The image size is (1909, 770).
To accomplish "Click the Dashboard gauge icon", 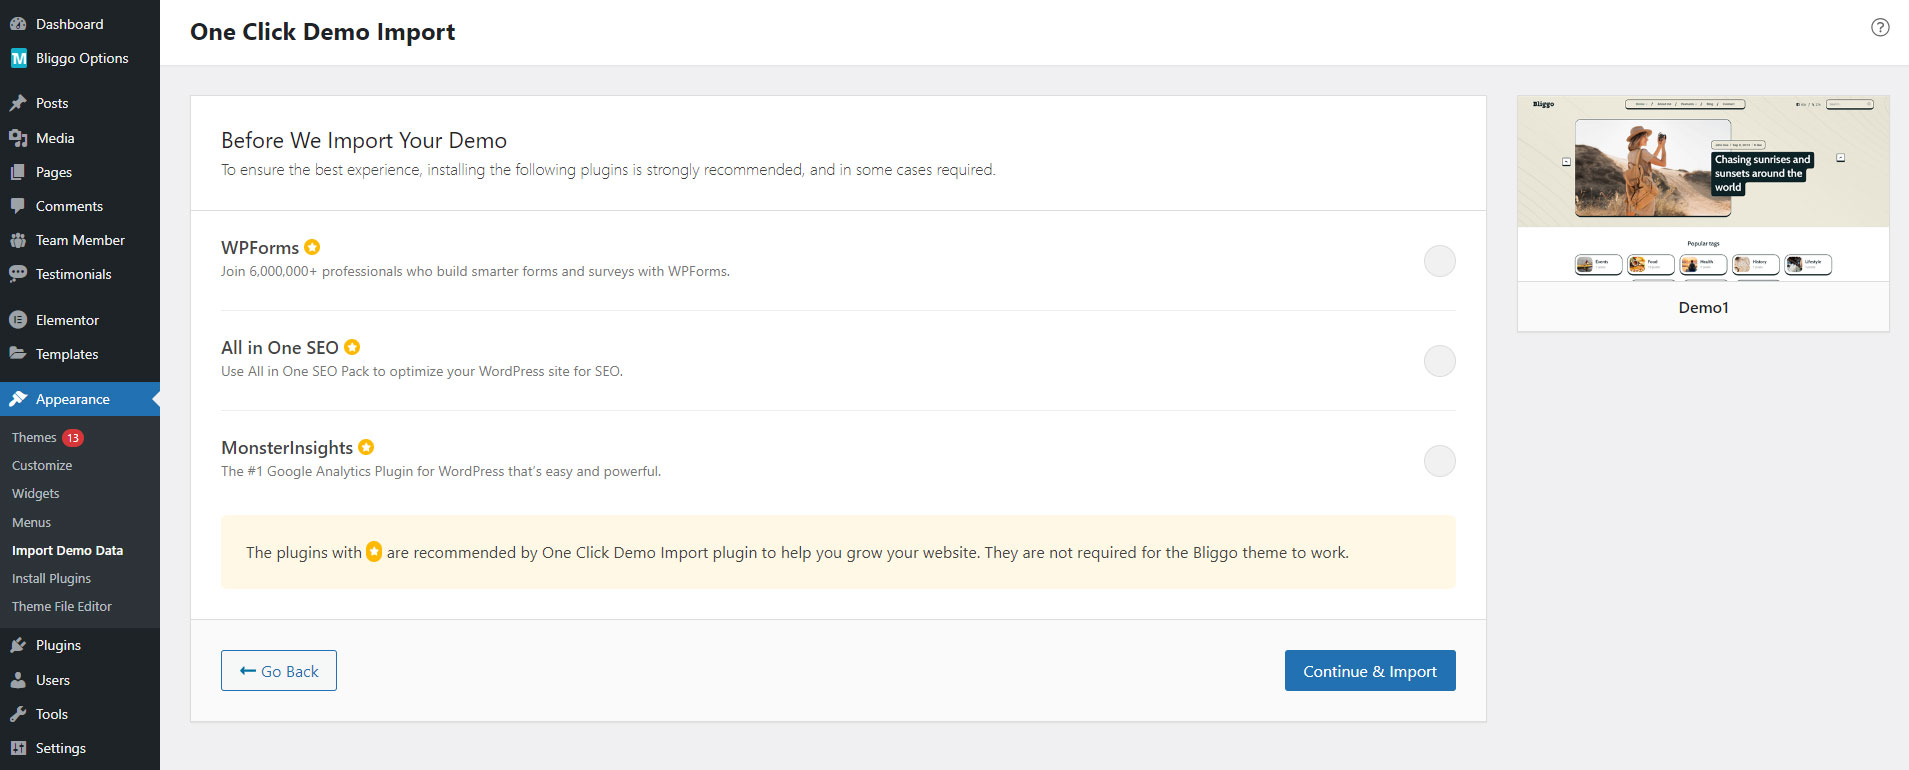I will click(x=18, y=24).
